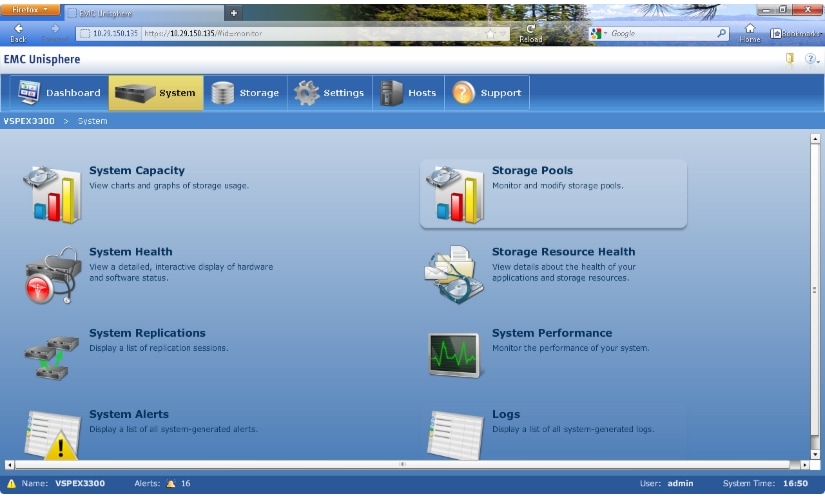Open the System Performance link
Screen dimensions: 825x500
click(551, 333)
